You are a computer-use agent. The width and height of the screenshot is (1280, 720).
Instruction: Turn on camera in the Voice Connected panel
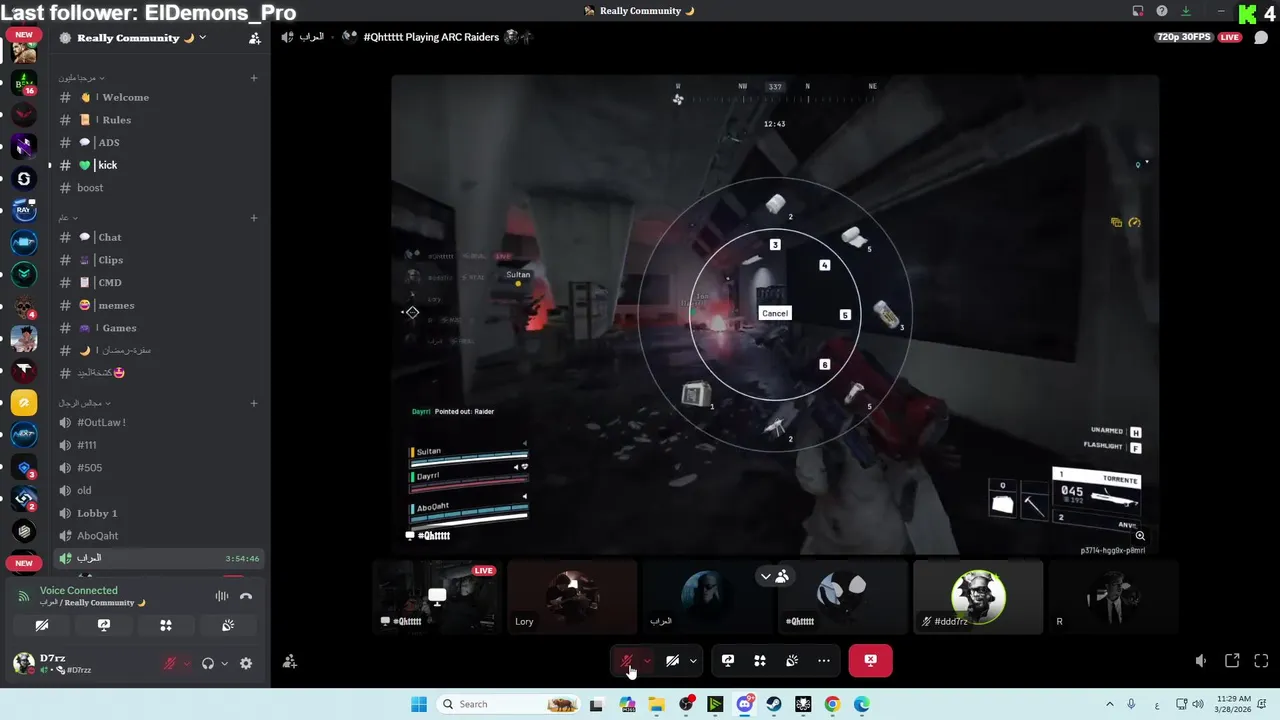coord(42,625)
